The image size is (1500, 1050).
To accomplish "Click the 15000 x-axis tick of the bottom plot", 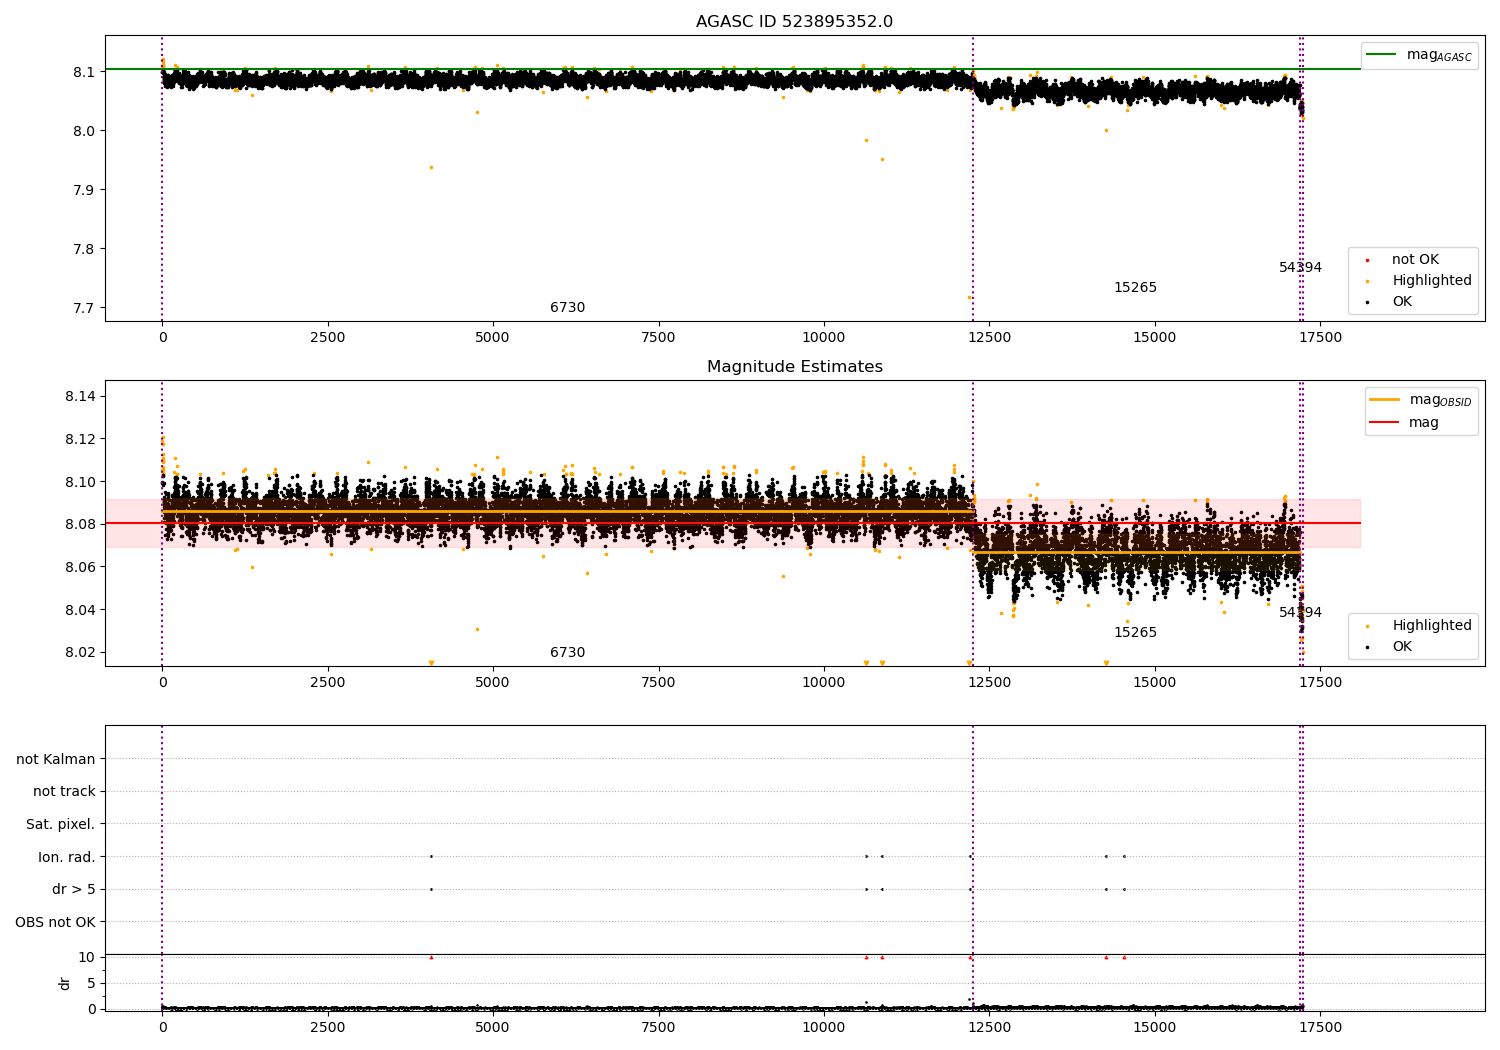I will point(1155,1027).
